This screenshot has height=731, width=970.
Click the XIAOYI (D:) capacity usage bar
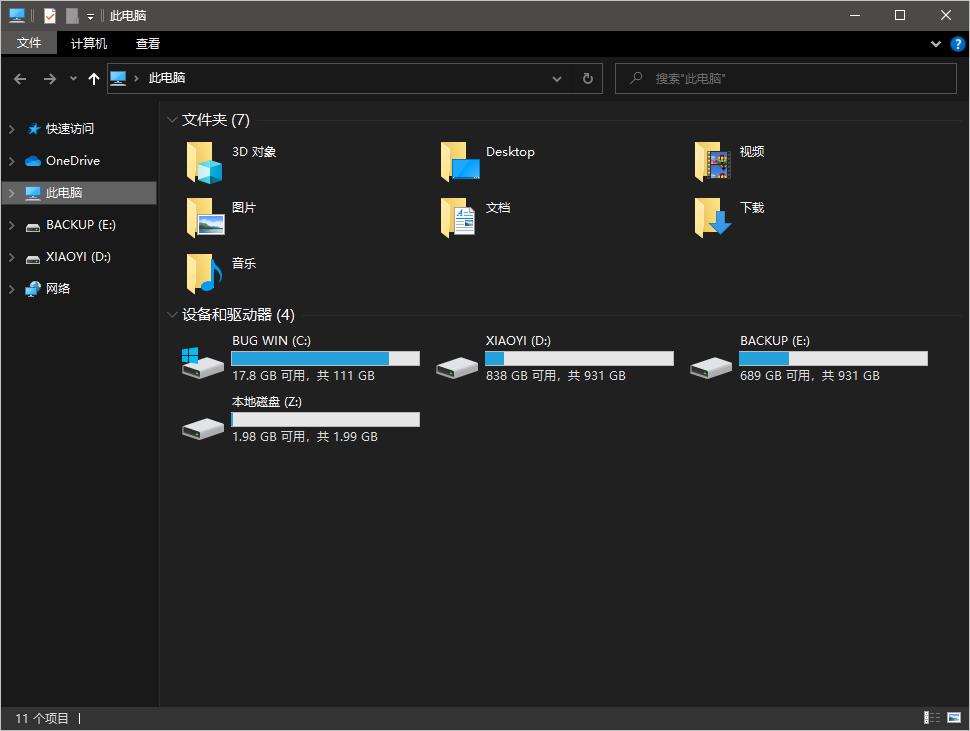click(579, 358)
